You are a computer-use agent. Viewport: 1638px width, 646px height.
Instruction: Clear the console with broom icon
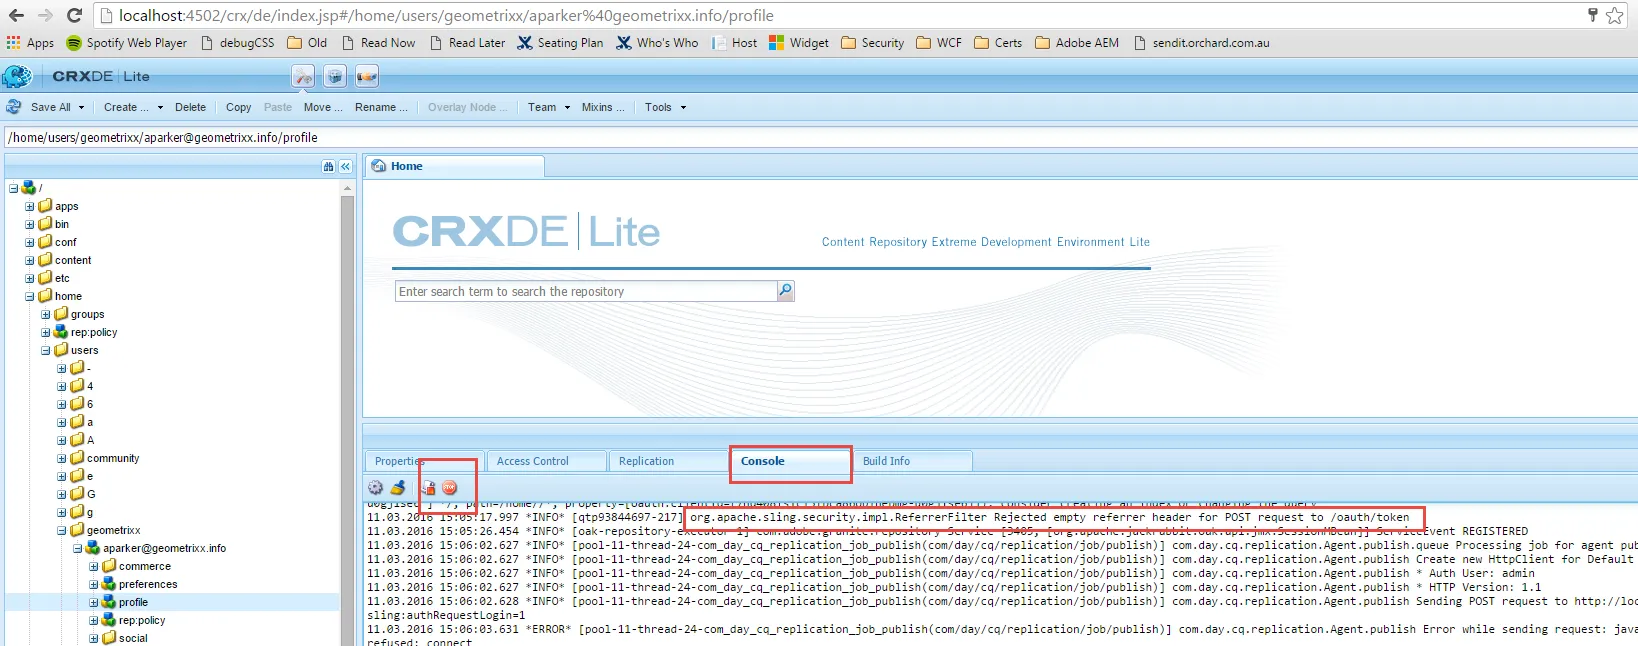[398, 487]
